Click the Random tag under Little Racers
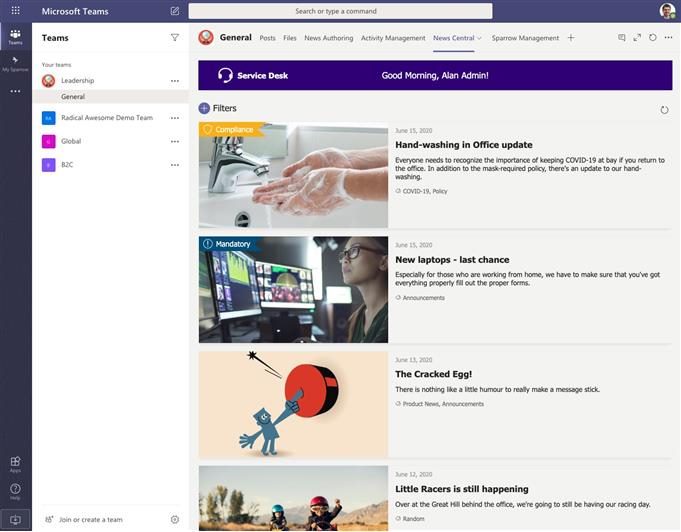This screenshot has width=681, height=532. click(x=413, y=519)
